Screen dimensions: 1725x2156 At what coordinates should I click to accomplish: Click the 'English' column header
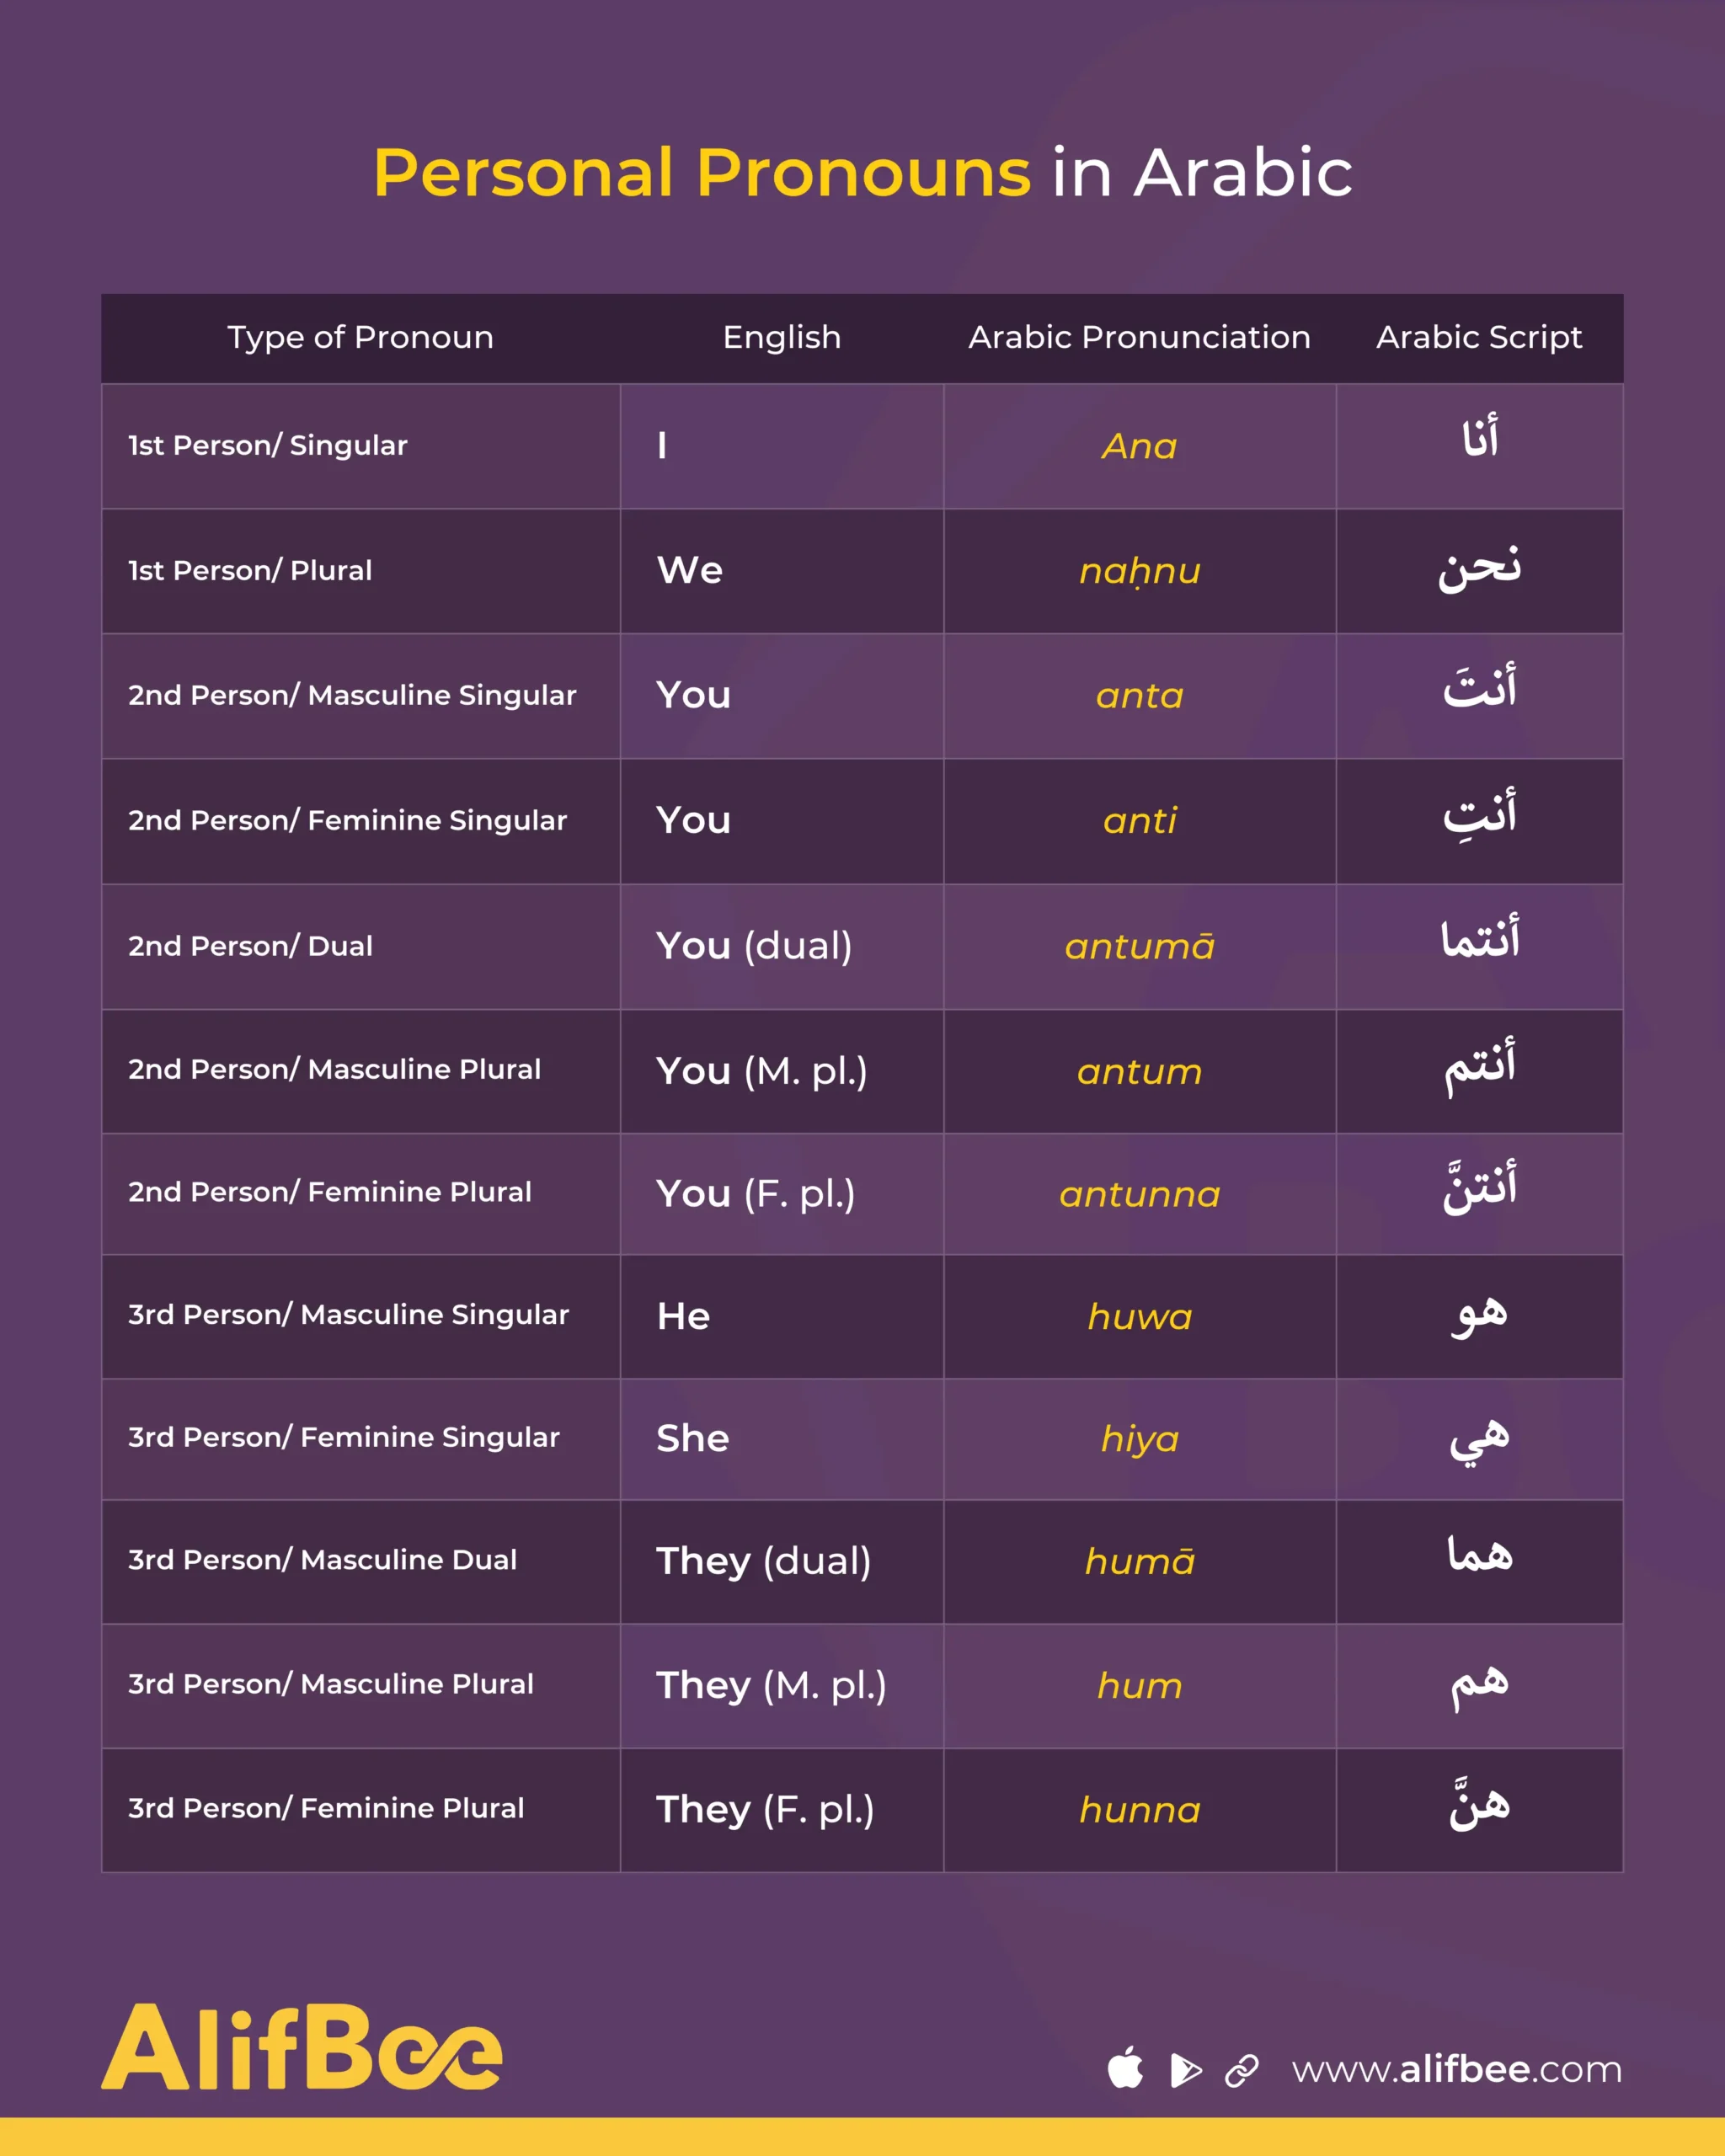click(782, 337)
